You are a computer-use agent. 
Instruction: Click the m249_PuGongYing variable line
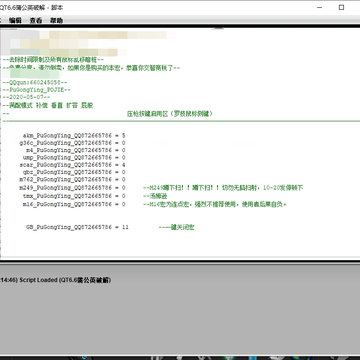tap(72, 188)
